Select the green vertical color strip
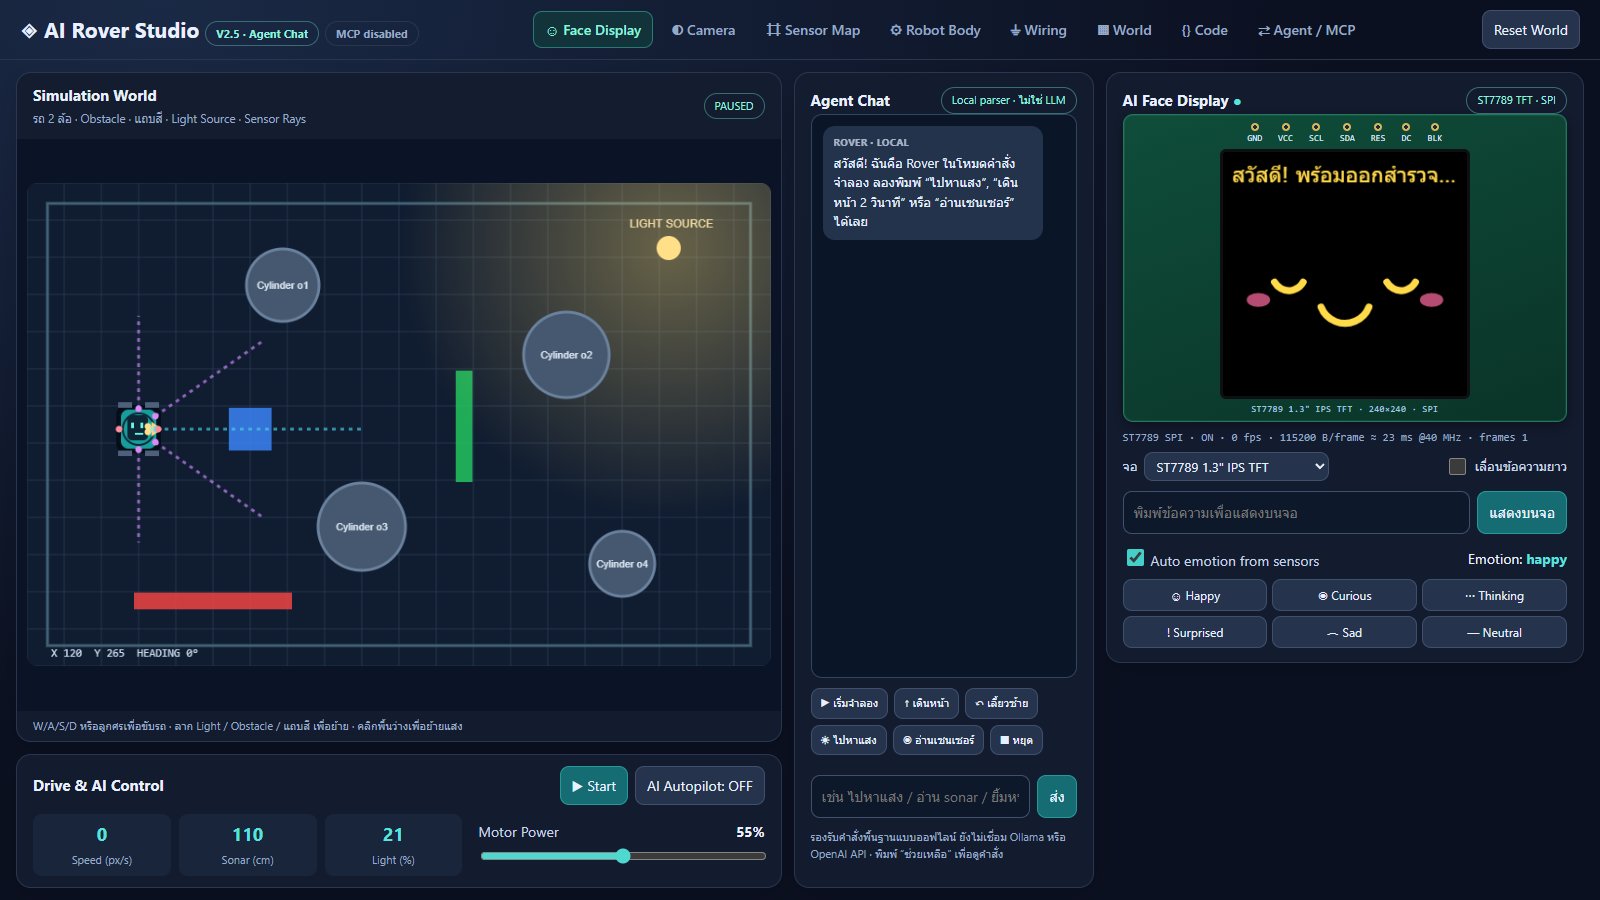The image size is (1600, 900). (464, 426)
